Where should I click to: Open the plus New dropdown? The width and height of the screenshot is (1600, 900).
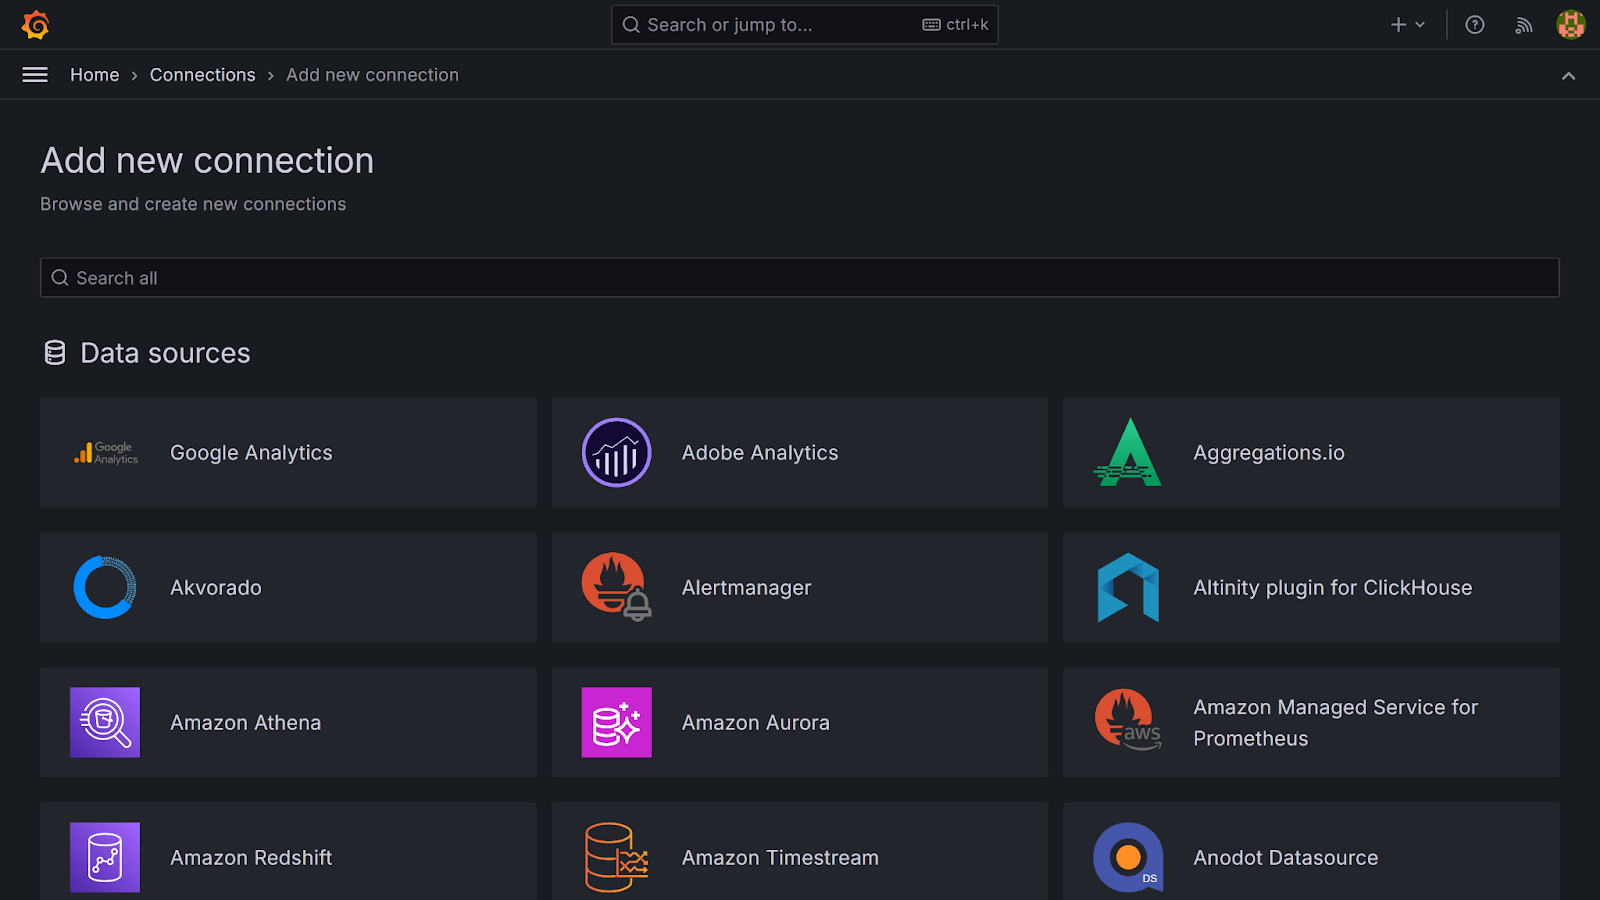click(1407, 25)
